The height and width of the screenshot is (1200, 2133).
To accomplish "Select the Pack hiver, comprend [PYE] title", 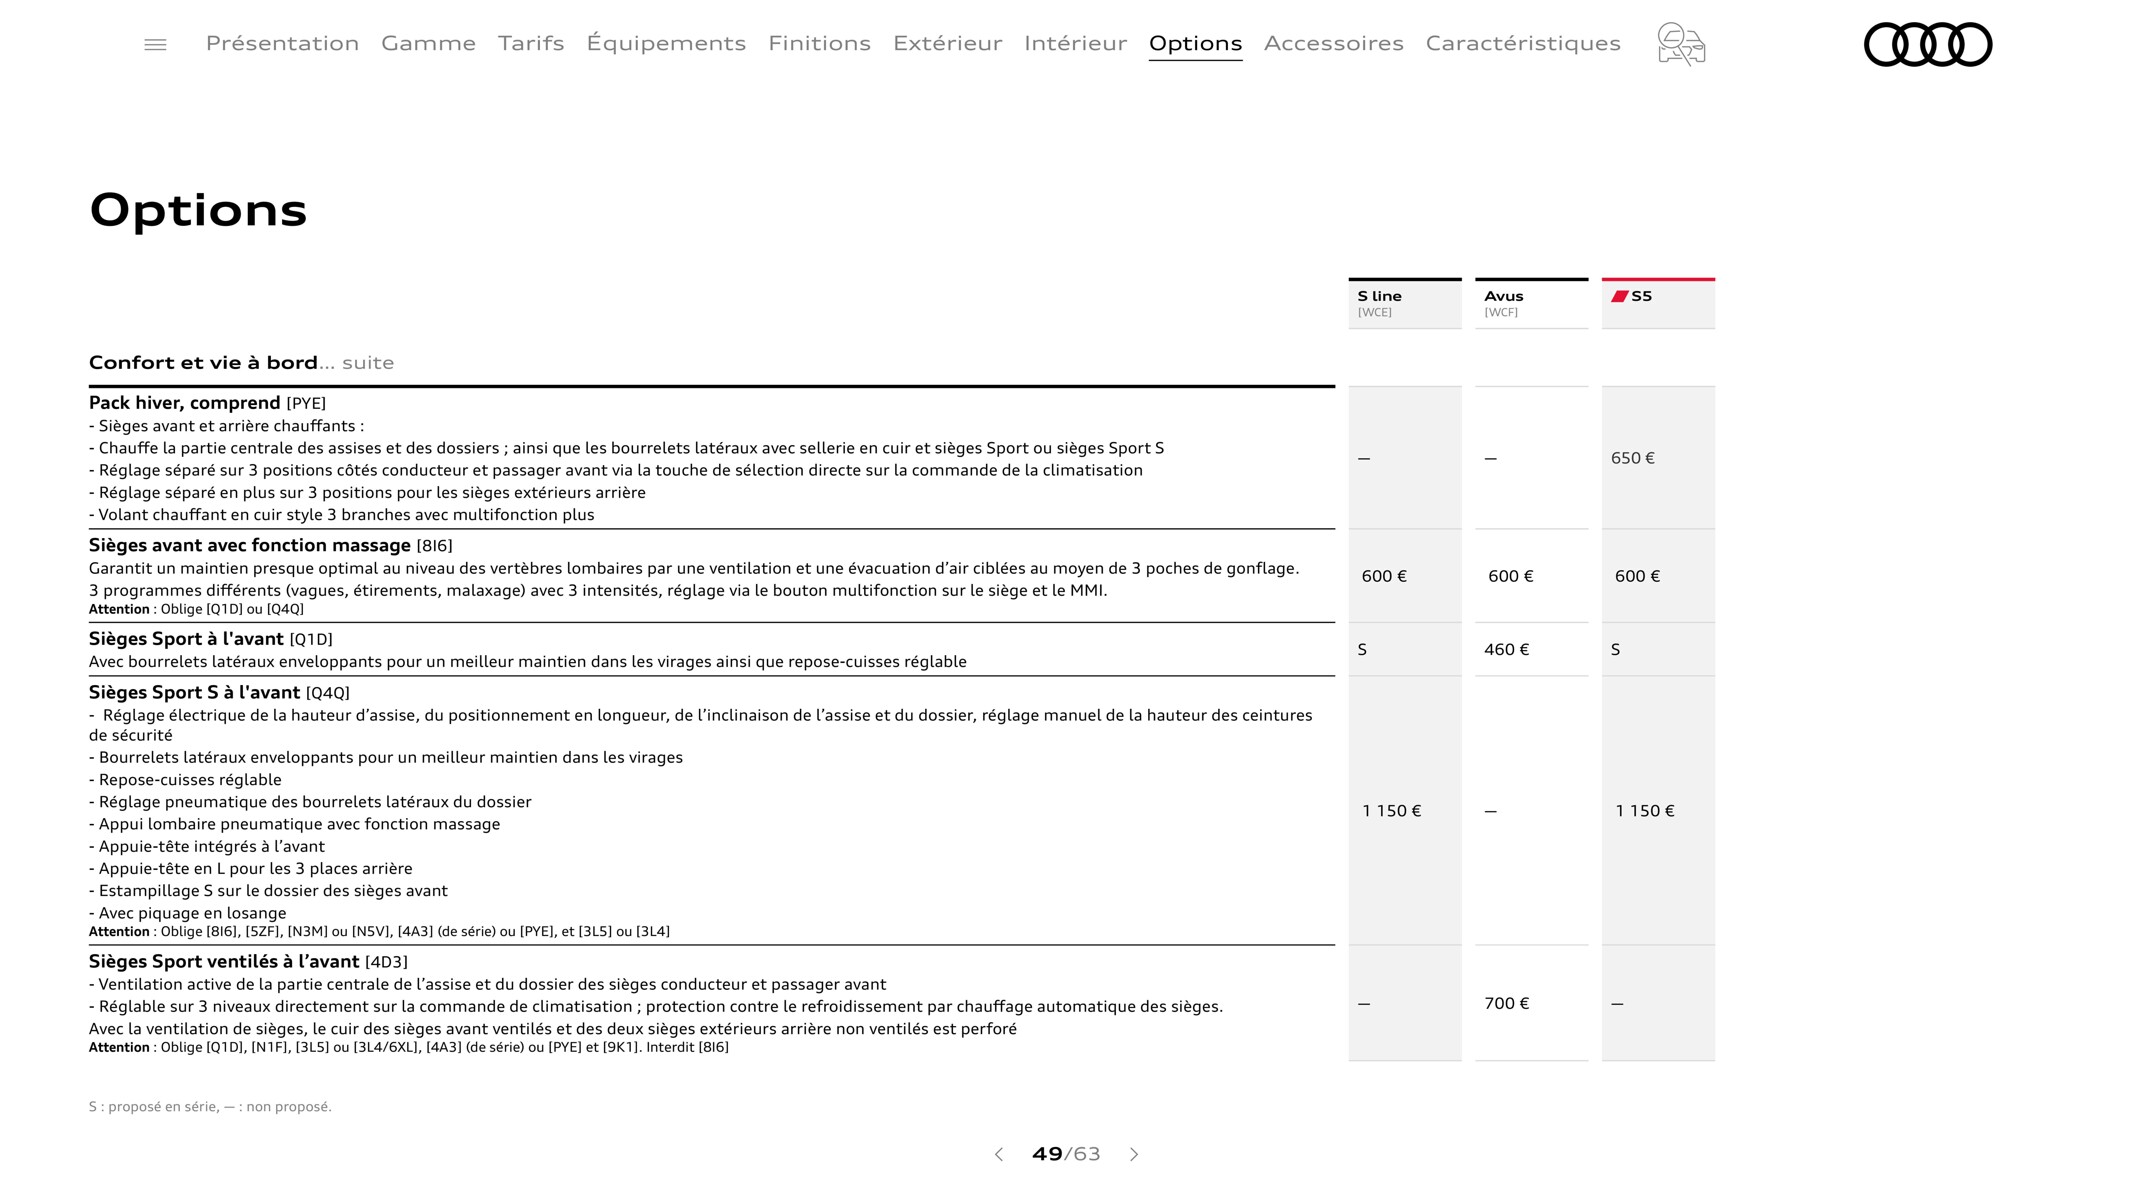I will coord(207,403).
